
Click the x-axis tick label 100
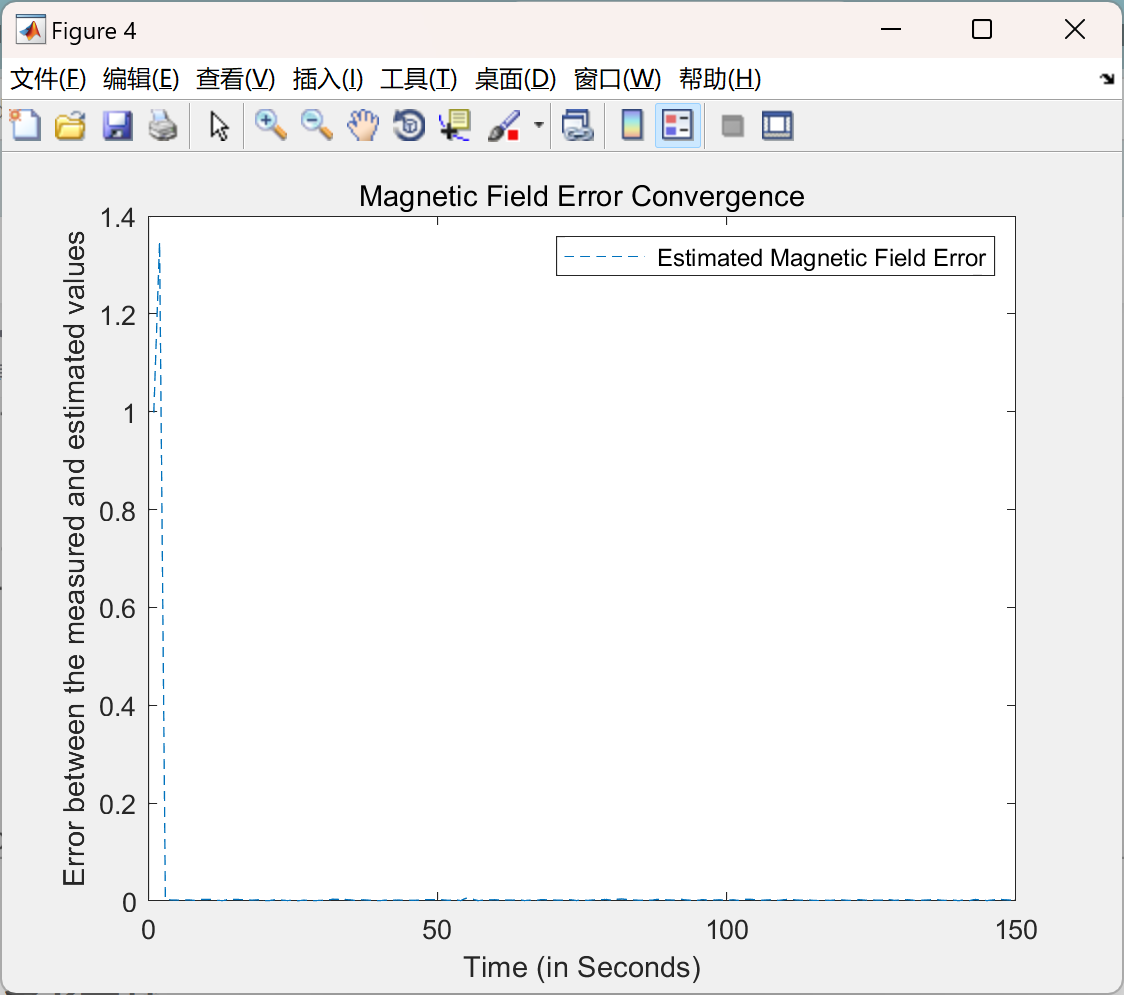726,930
